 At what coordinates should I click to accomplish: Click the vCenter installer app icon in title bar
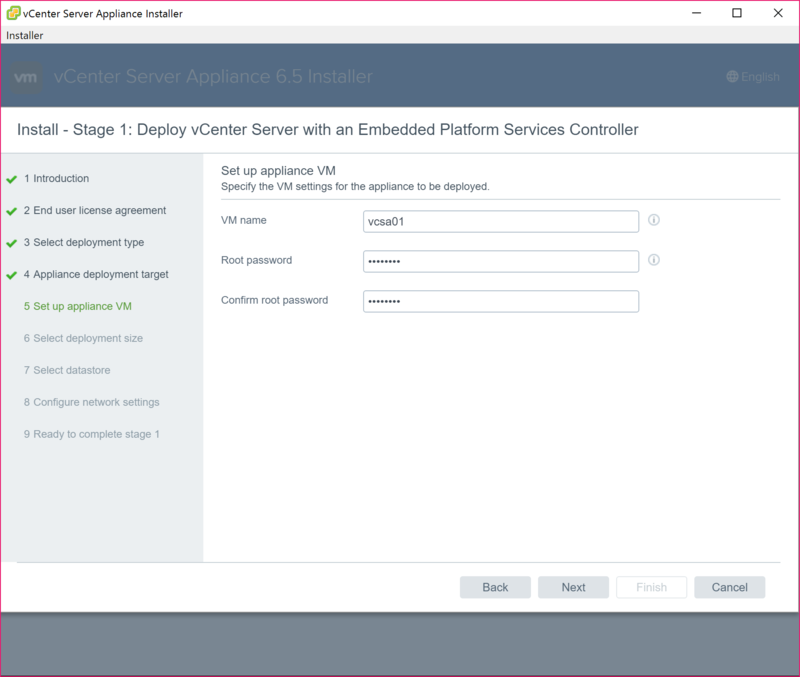[x=13, y=13]
